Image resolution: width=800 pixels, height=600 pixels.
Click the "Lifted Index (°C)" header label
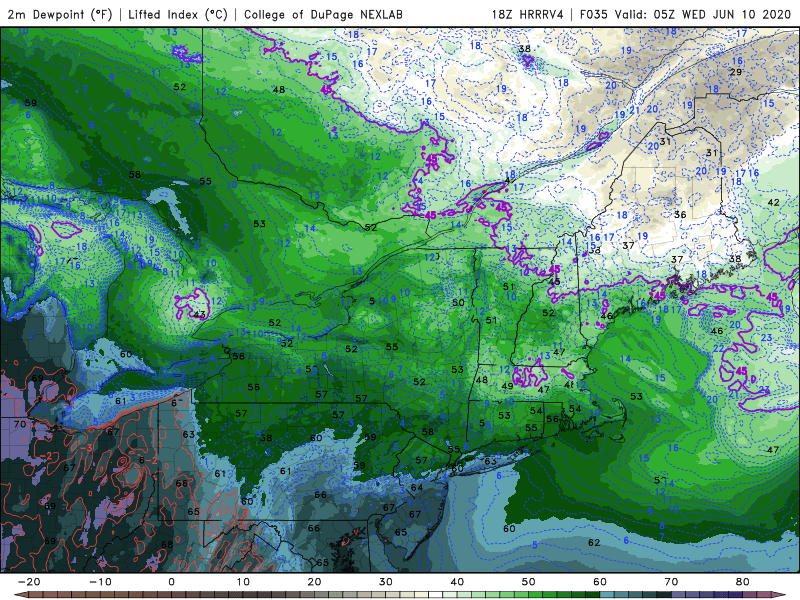pos(178,14)
